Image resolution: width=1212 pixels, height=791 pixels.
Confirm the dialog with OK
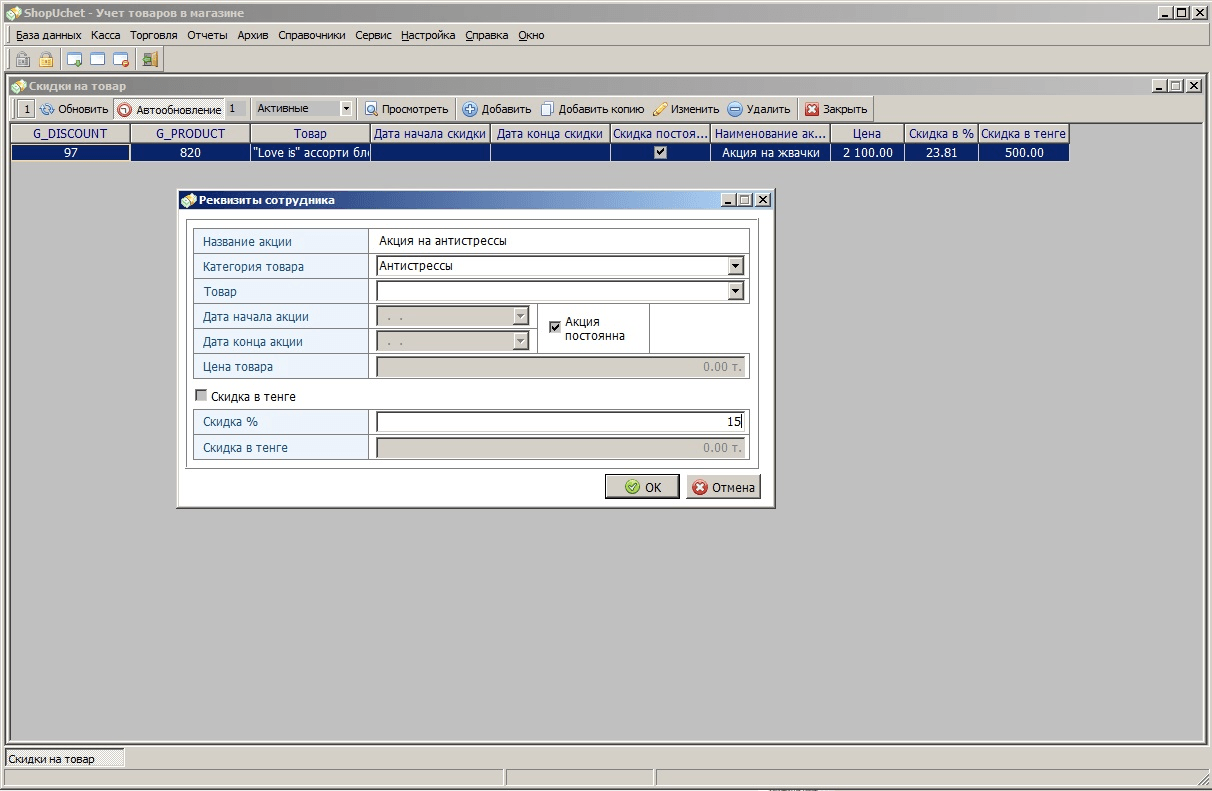pos(642,487)
